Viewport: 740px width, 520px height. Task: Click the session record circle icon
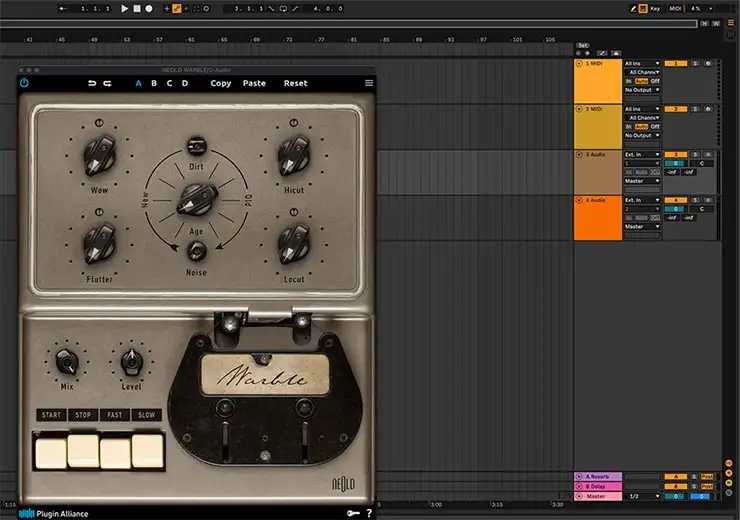point(206,8)
